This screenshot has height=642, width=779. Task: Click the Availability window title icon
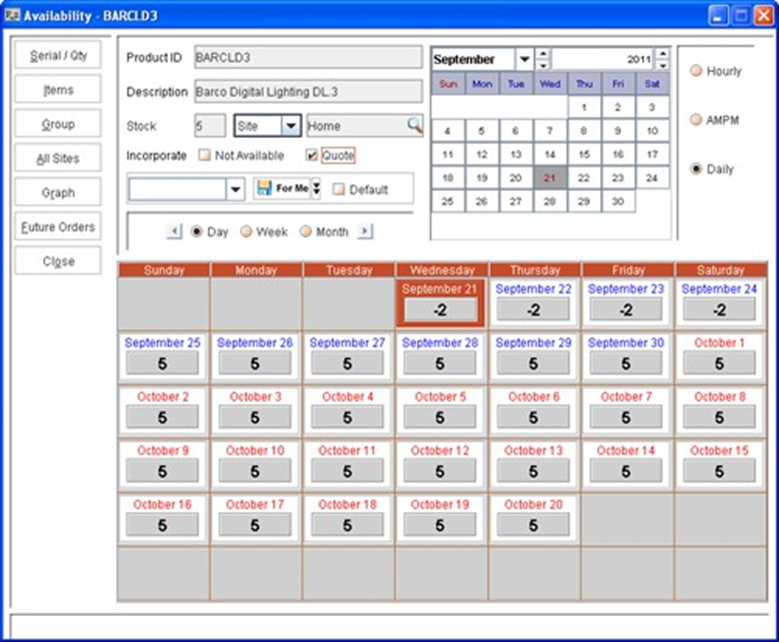point(12,15)
